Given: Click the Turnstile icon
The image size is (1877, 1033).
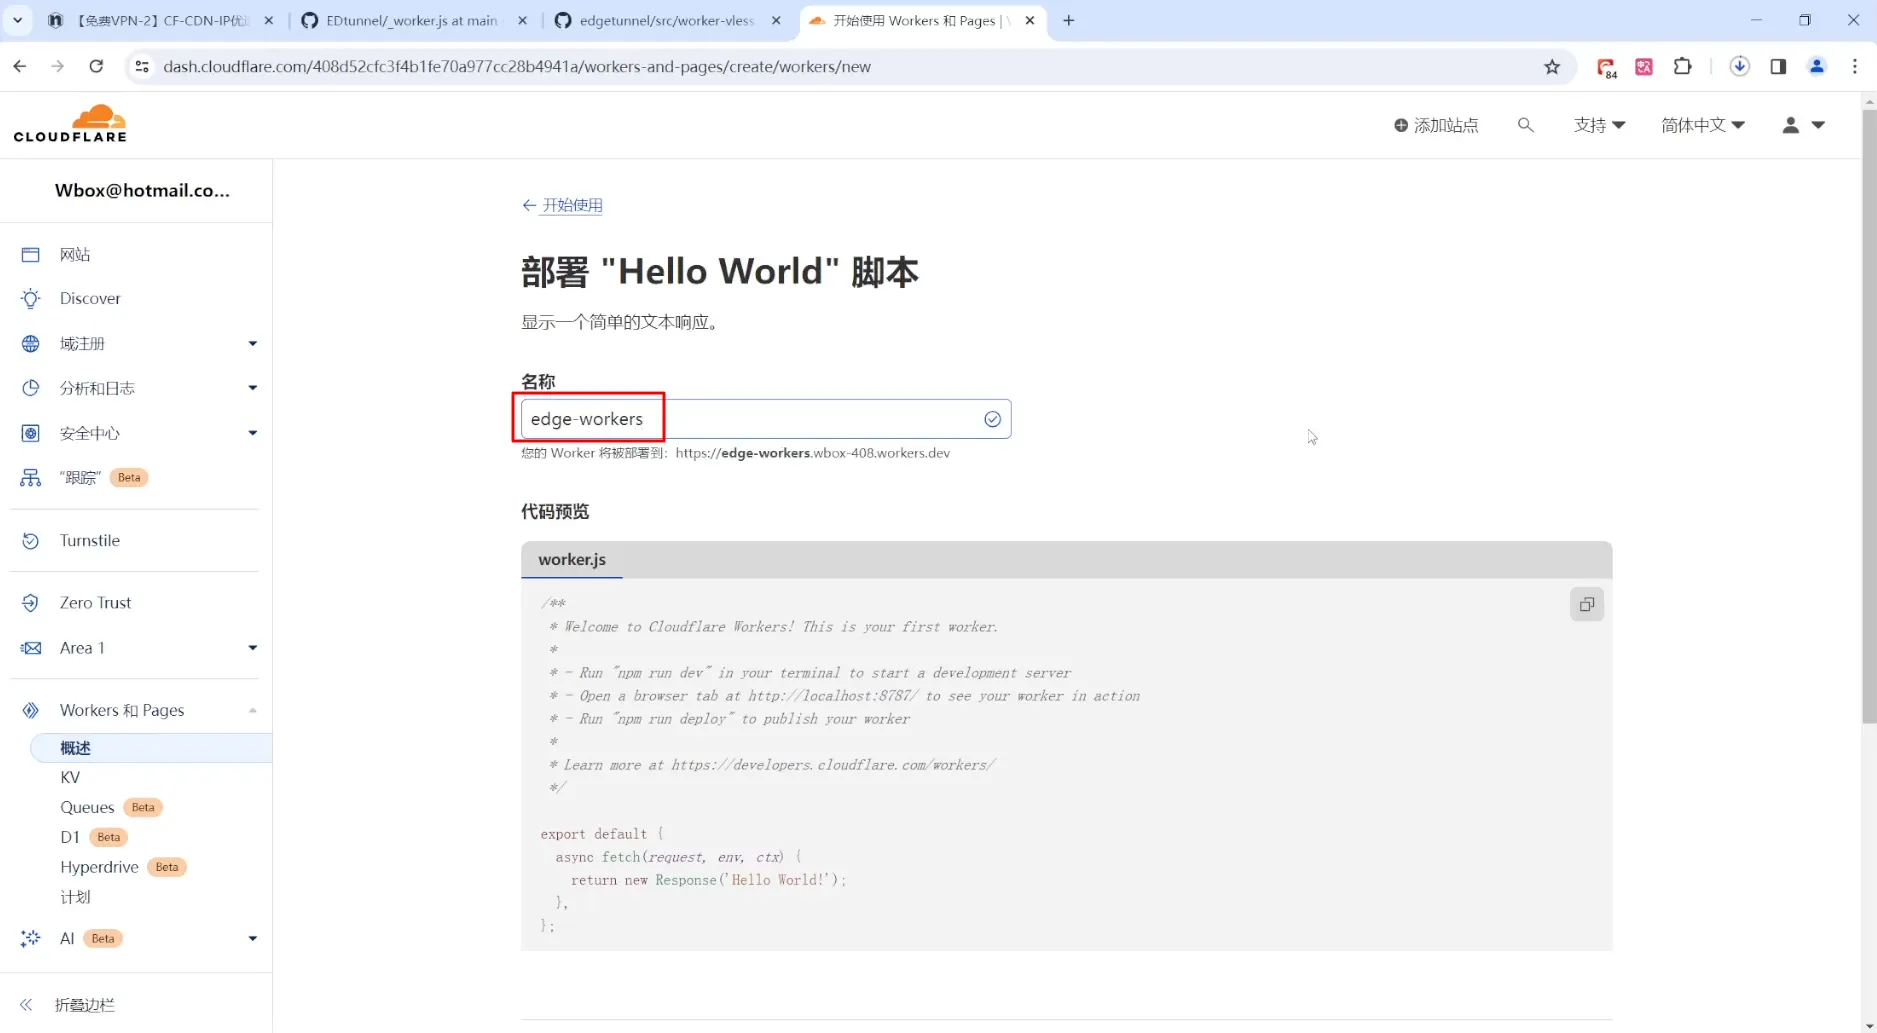Looking at the screenshot, I should pyautogui.click(x=31, y=541).
